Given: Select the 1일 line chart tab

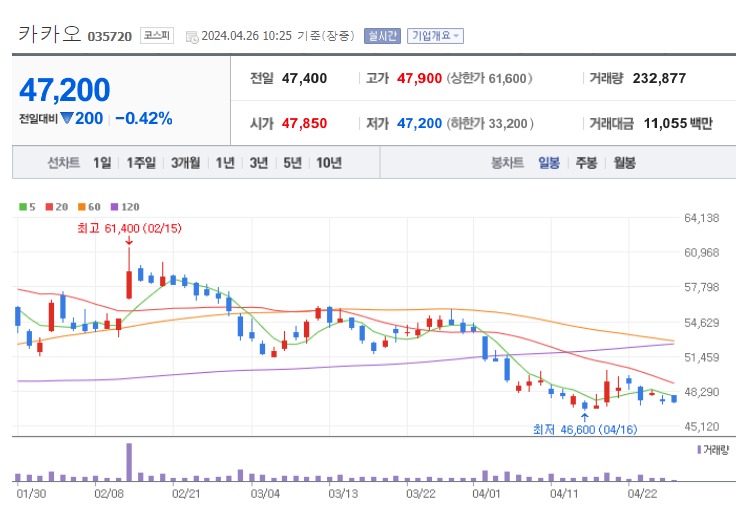Looking at the screenshot, I should coord(102,163).
